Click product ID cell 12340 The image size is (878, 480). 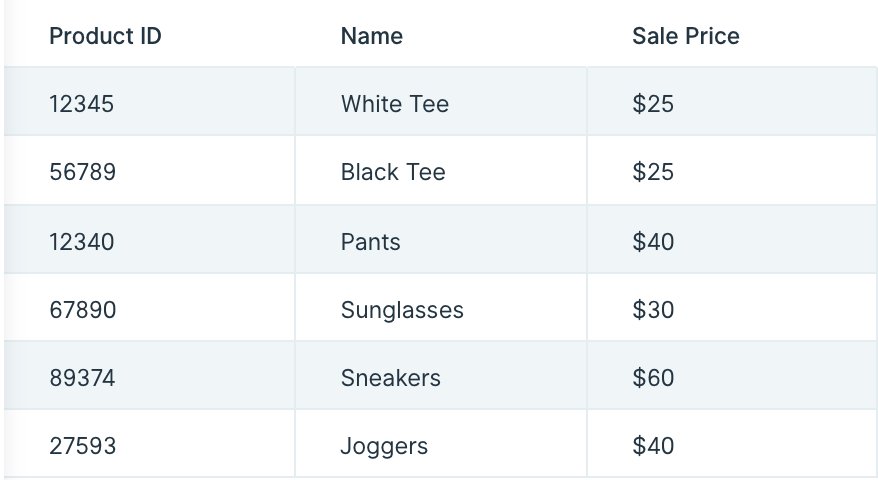[x=150, y=239]
